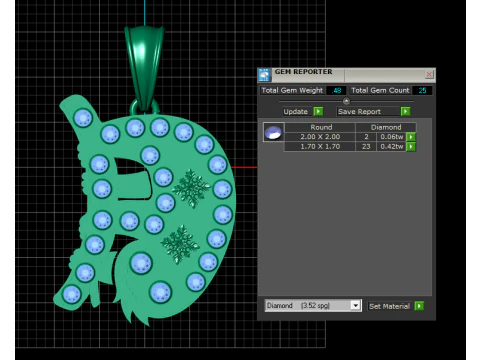The height and width of the screenshot is (360, 480).
Task: Click the quantity 23 cell
Action: click(x=366, y=146)
